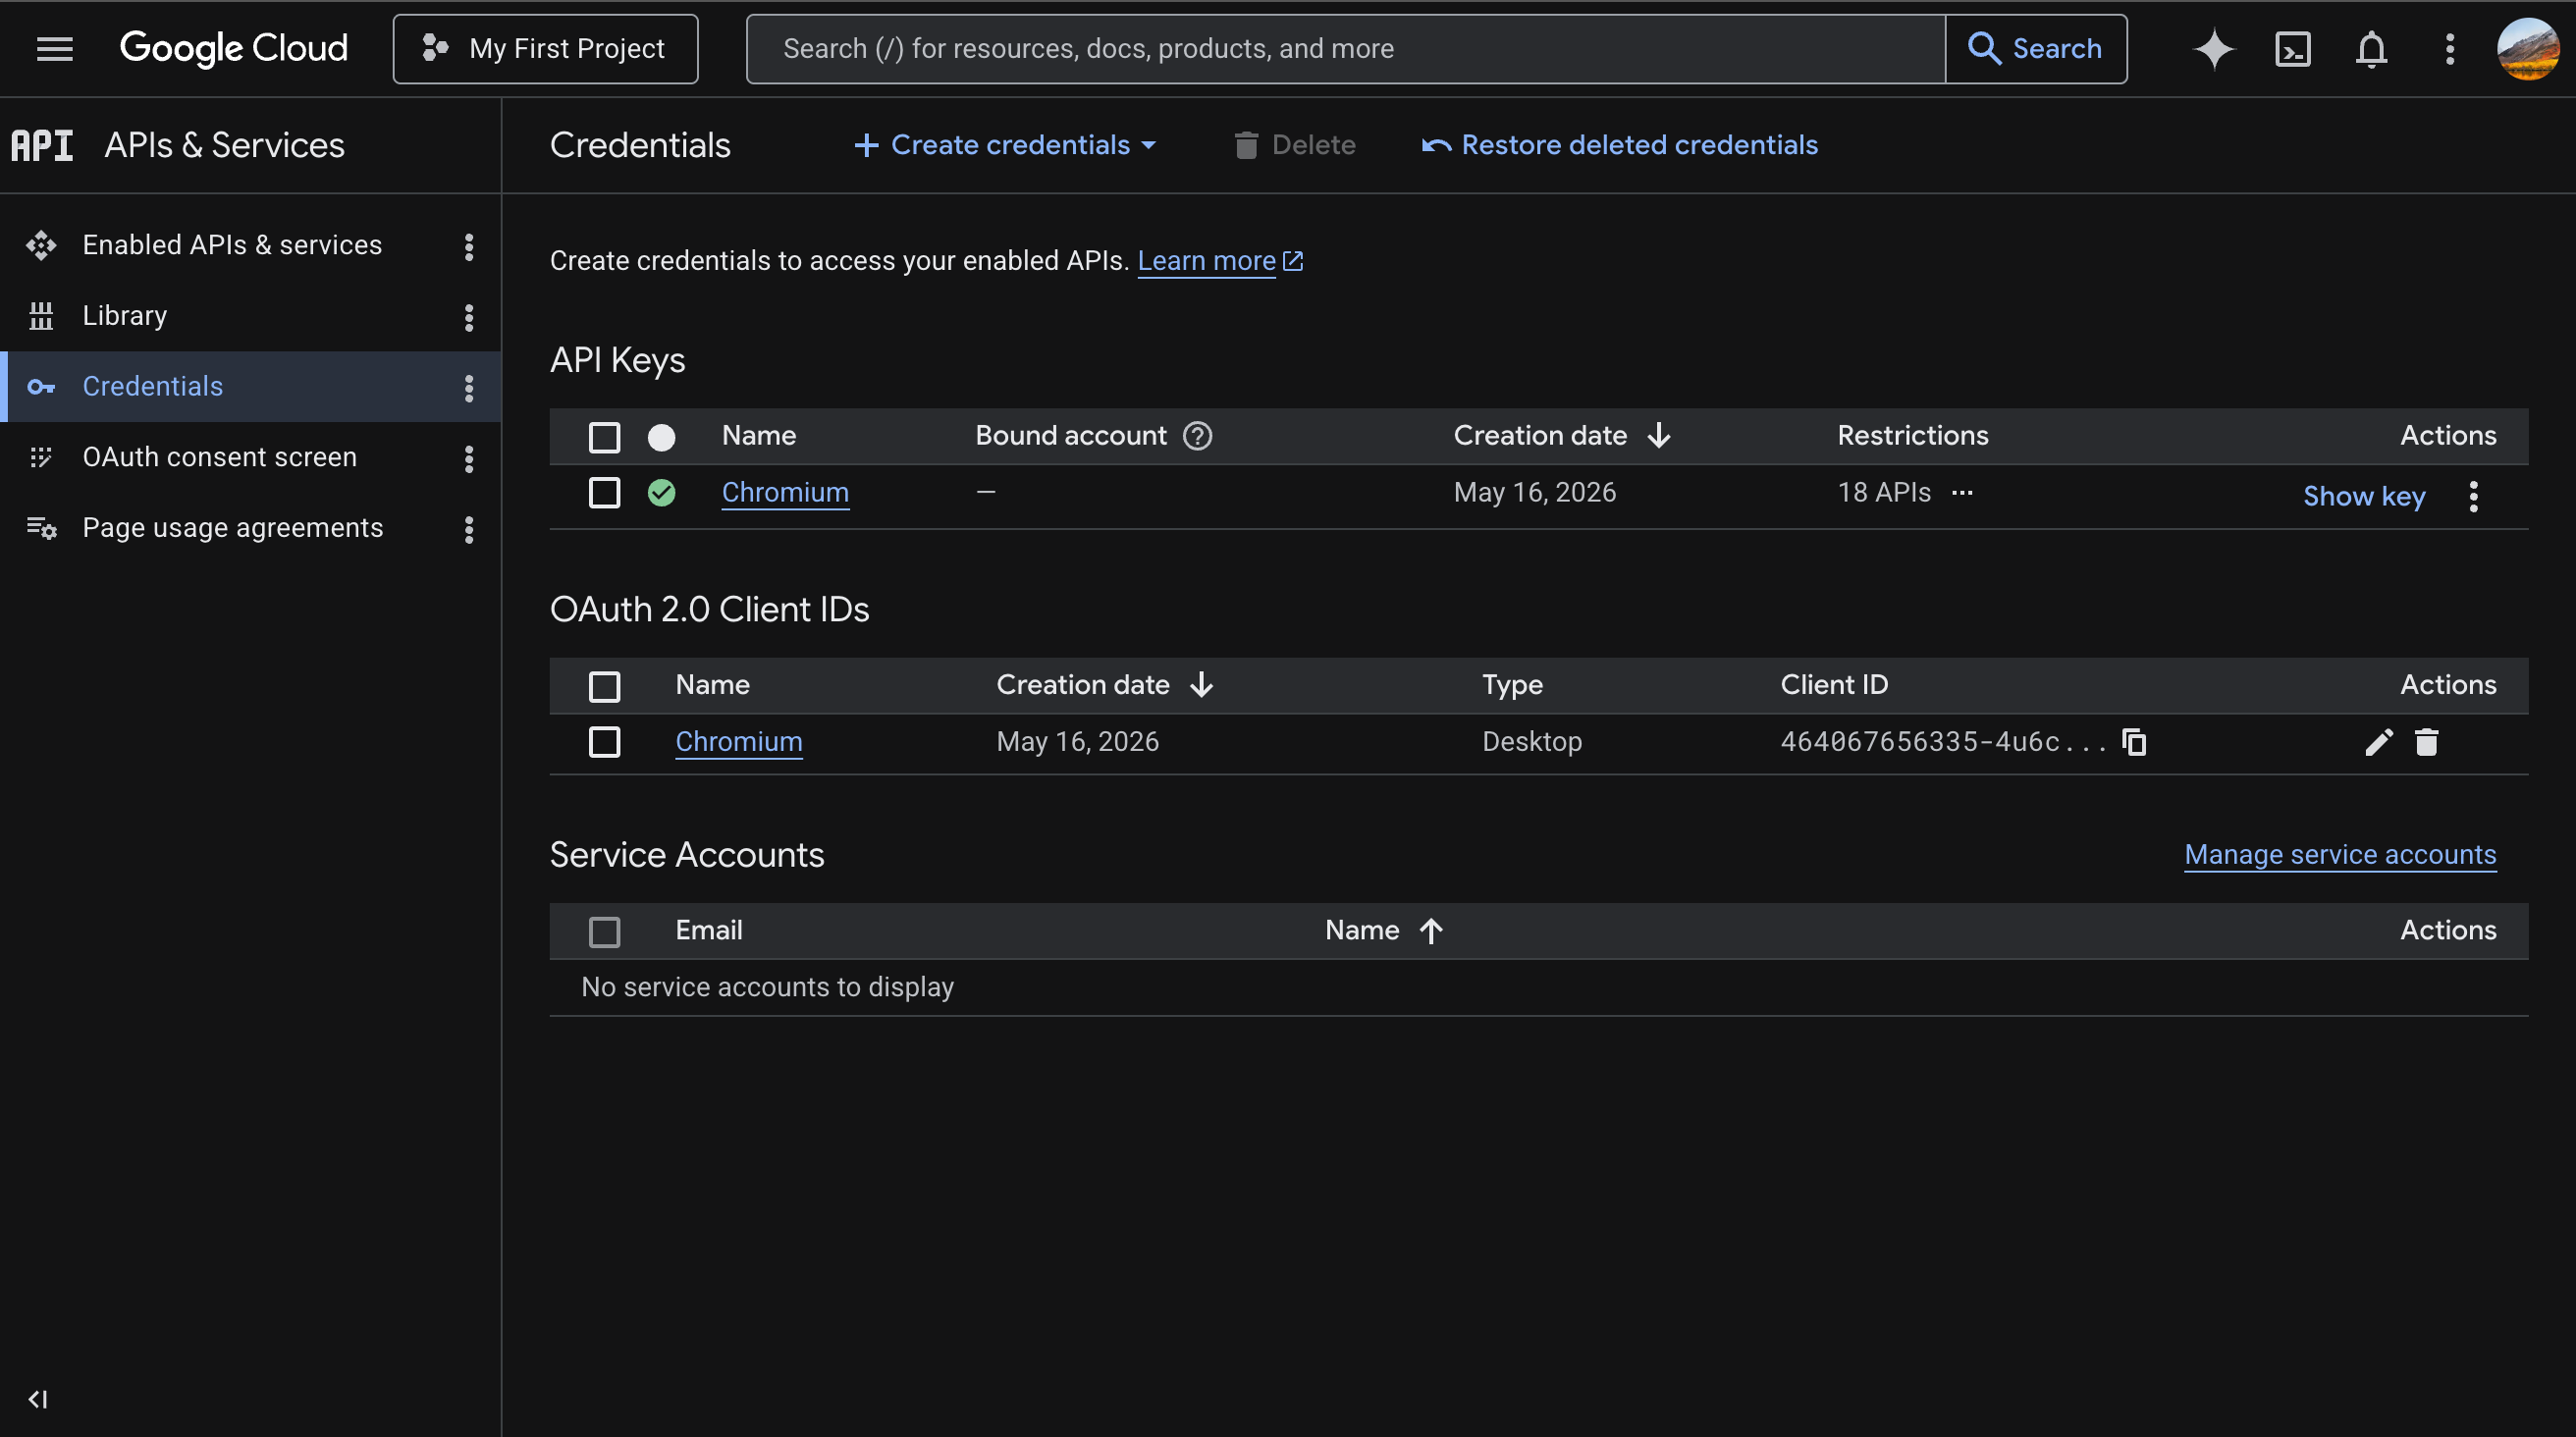Open more options for Library
This screenshot has height=1437, width=2576.
469,317
